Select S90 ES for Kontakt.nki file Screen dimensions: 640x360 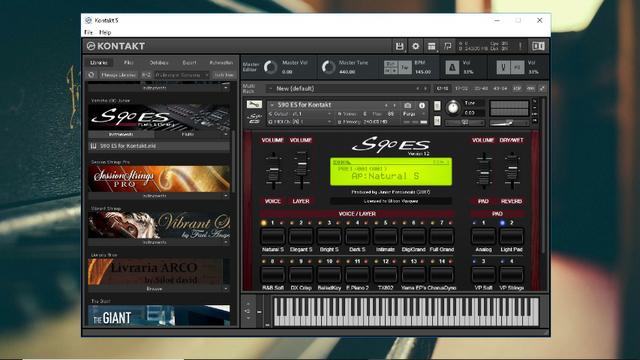pyautogui.click(x=159, y=146)
